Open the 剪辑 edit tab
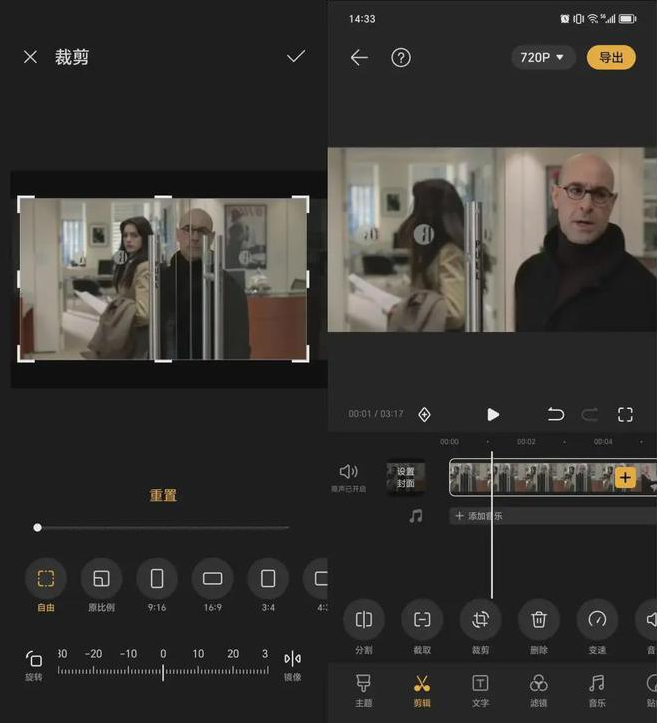Viewport: 657px width, 724px height. click(x=422, y=691)
